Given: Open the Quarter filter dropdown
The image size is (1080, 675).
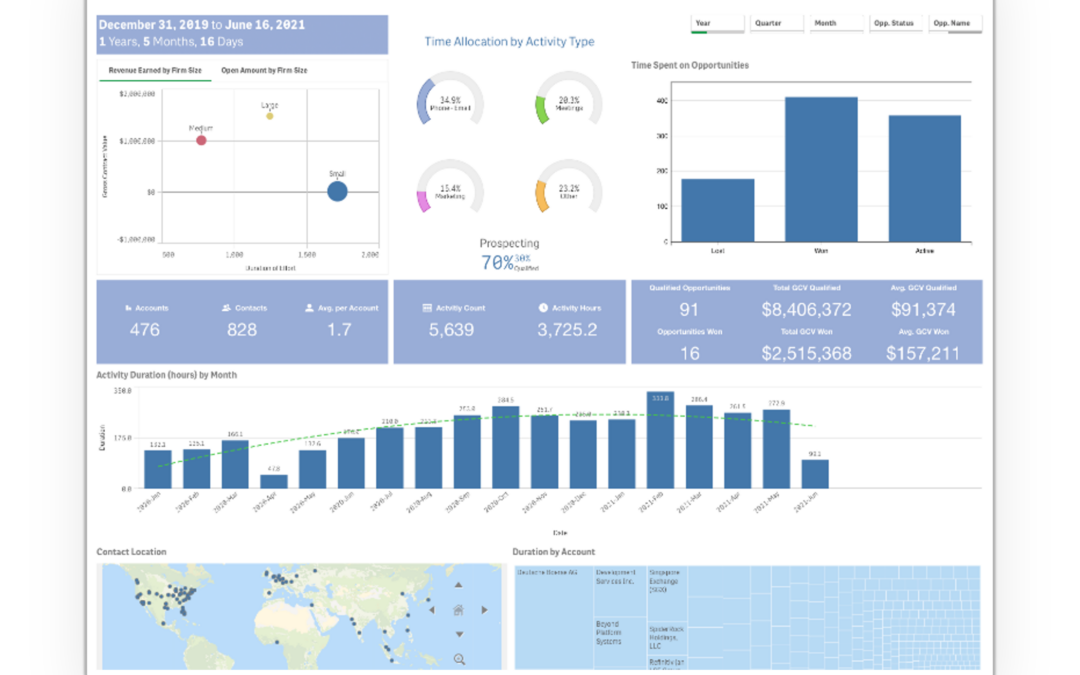Looking at the screenshot, I should point(778,23).
